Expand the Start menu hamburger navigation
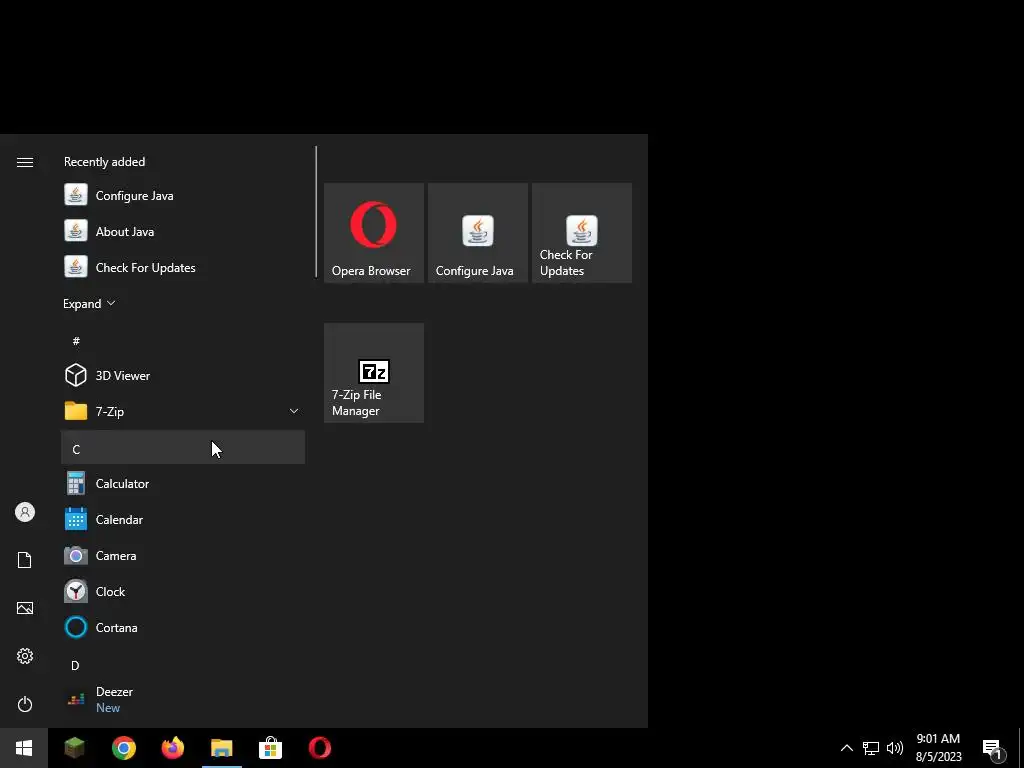The height and width of the screenshot is (768, 1024). pyautogui.click(x=25, y=162)
